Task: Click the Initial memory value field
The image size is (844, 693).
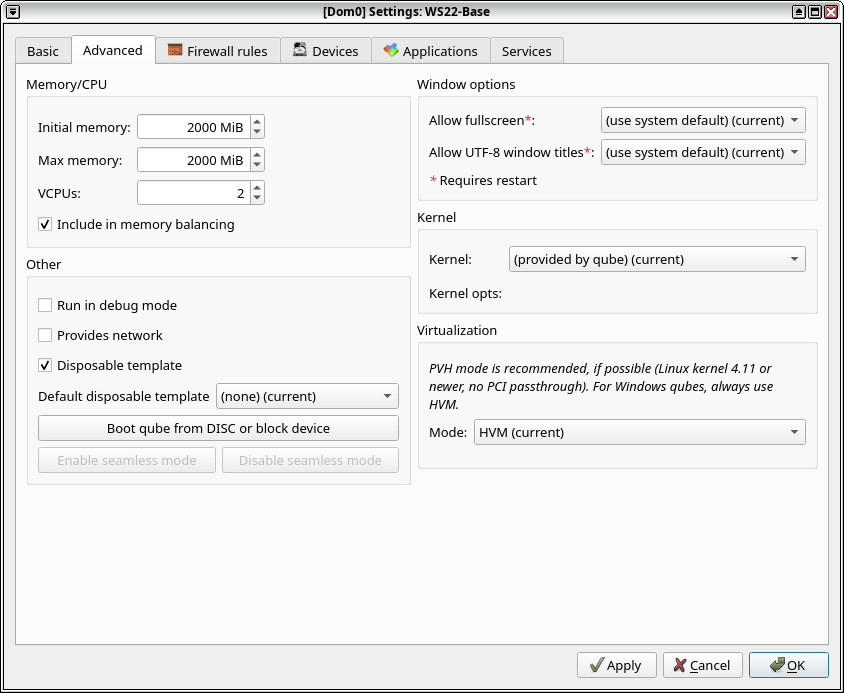Action: click(194, 127)
